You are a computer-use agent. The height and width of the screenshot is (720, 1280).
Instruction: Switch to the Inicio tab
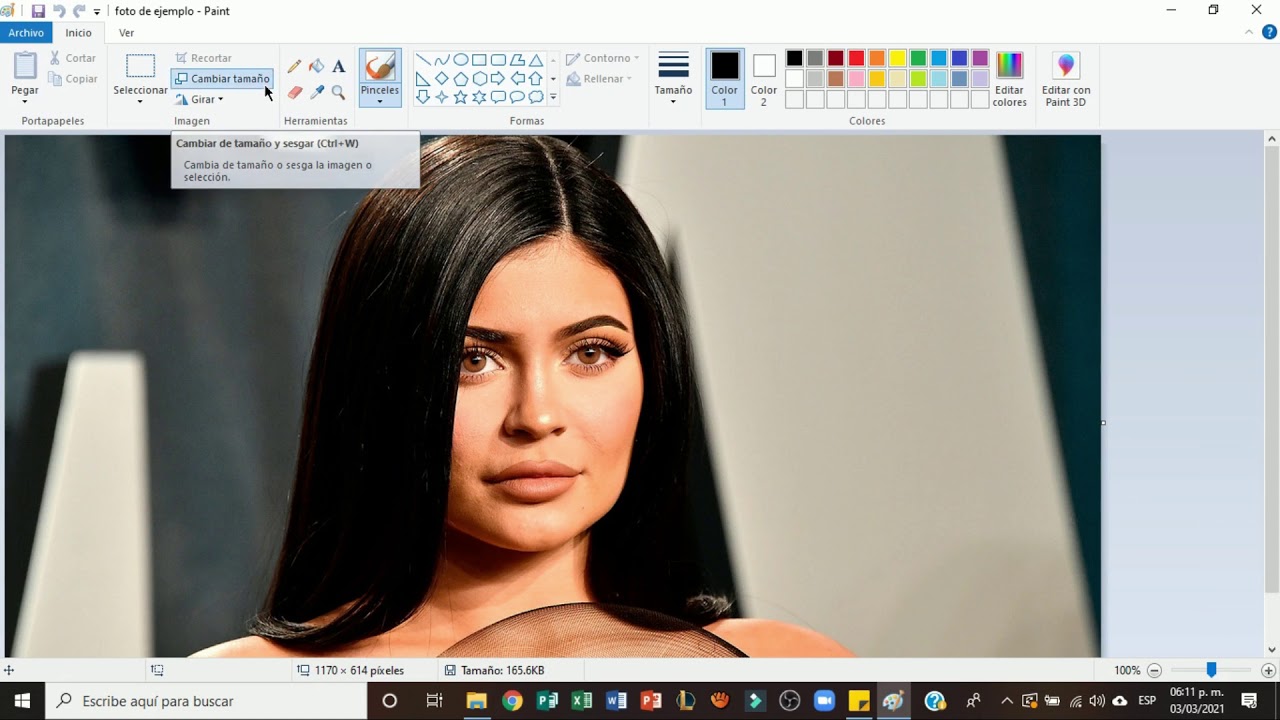[x=79, y=33]
